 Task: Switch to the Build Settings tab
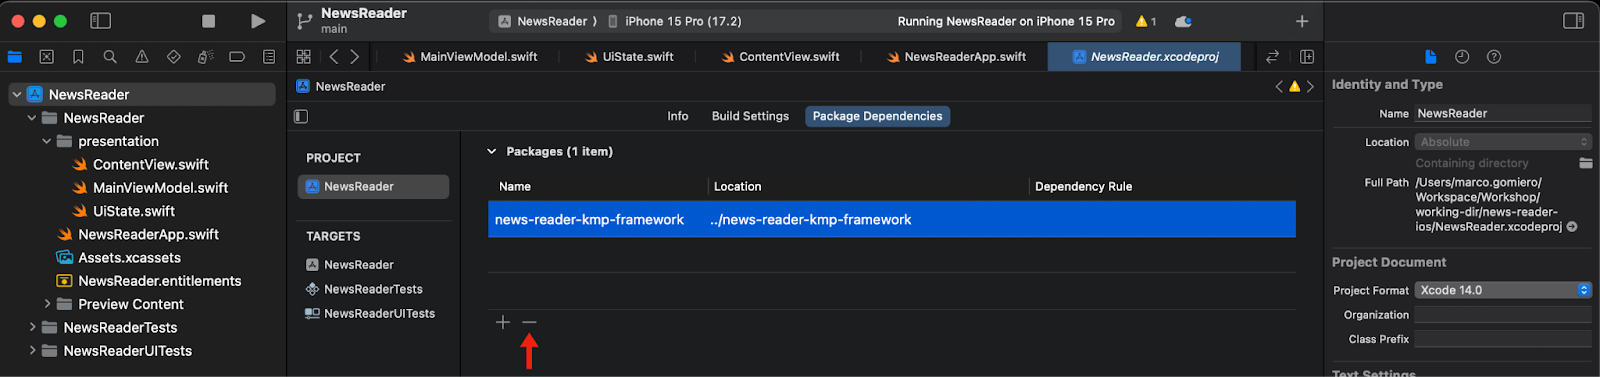pos(750,116)
